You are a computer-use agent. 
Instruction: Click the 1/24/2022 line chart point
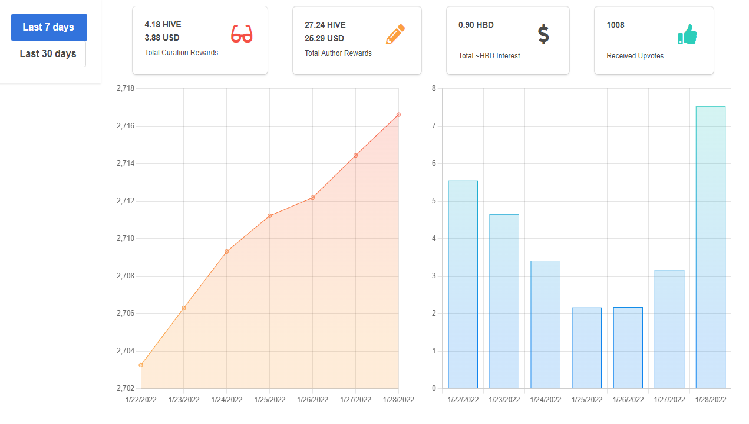coord(227,252)
